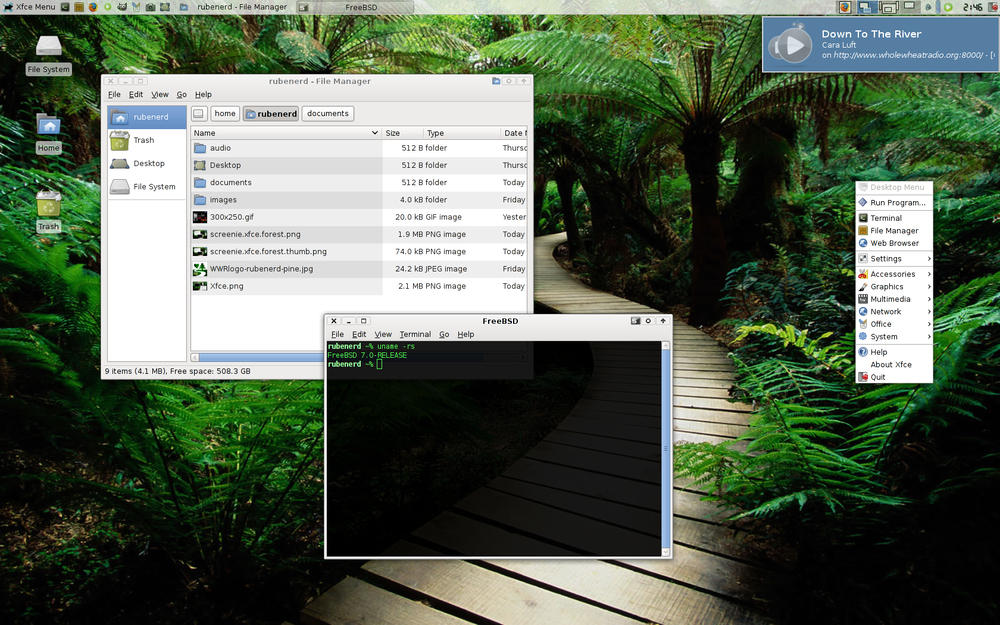Open the View menu in File Manager
The image size is (1000, 625).
pos(159,94)
